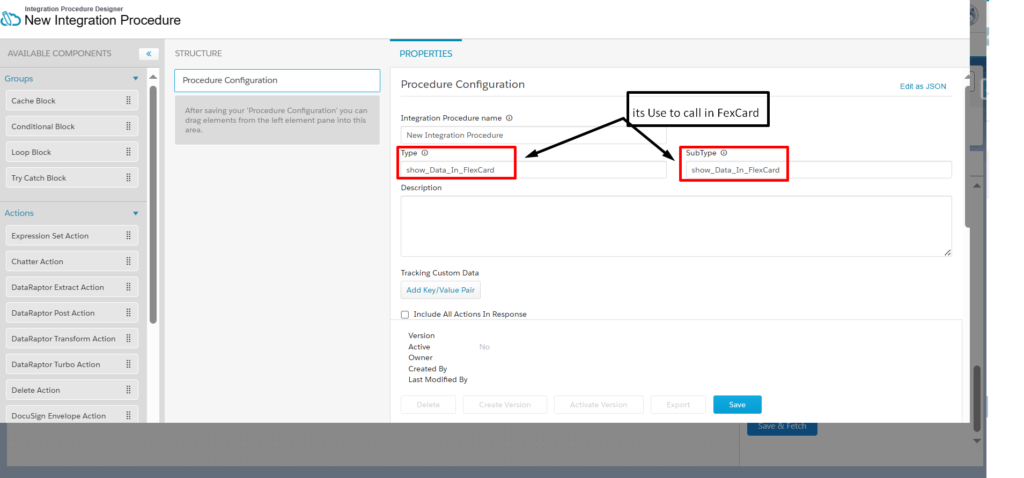This screenshot has height=478, width=1024.
Task: Focus the Type input field
Action: pyautogui.click(x=534, y=170)
